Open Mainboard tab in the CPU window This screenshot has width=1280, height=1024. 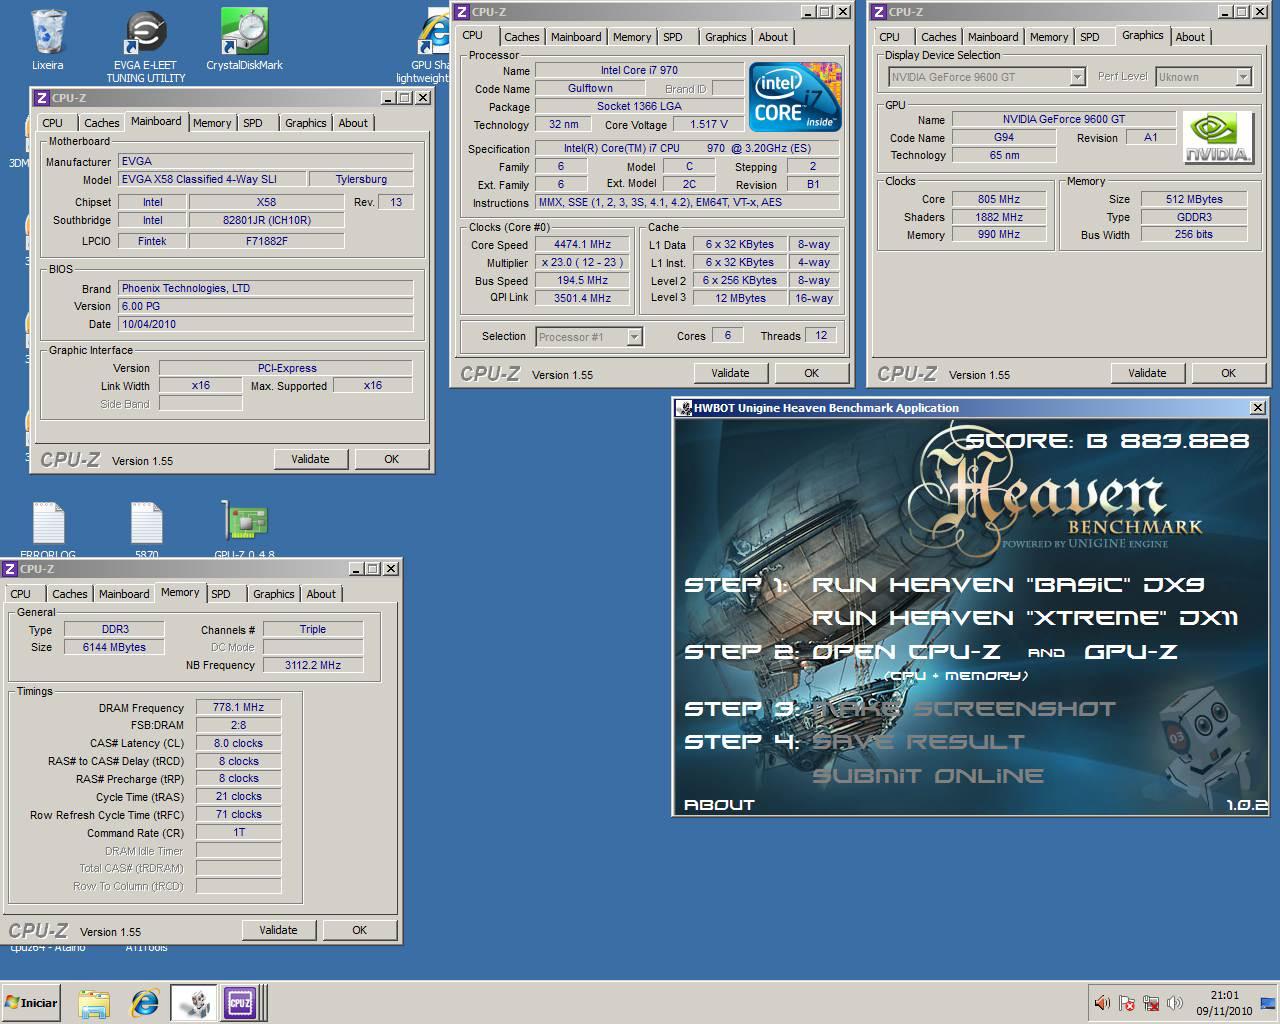coord(576,37)
